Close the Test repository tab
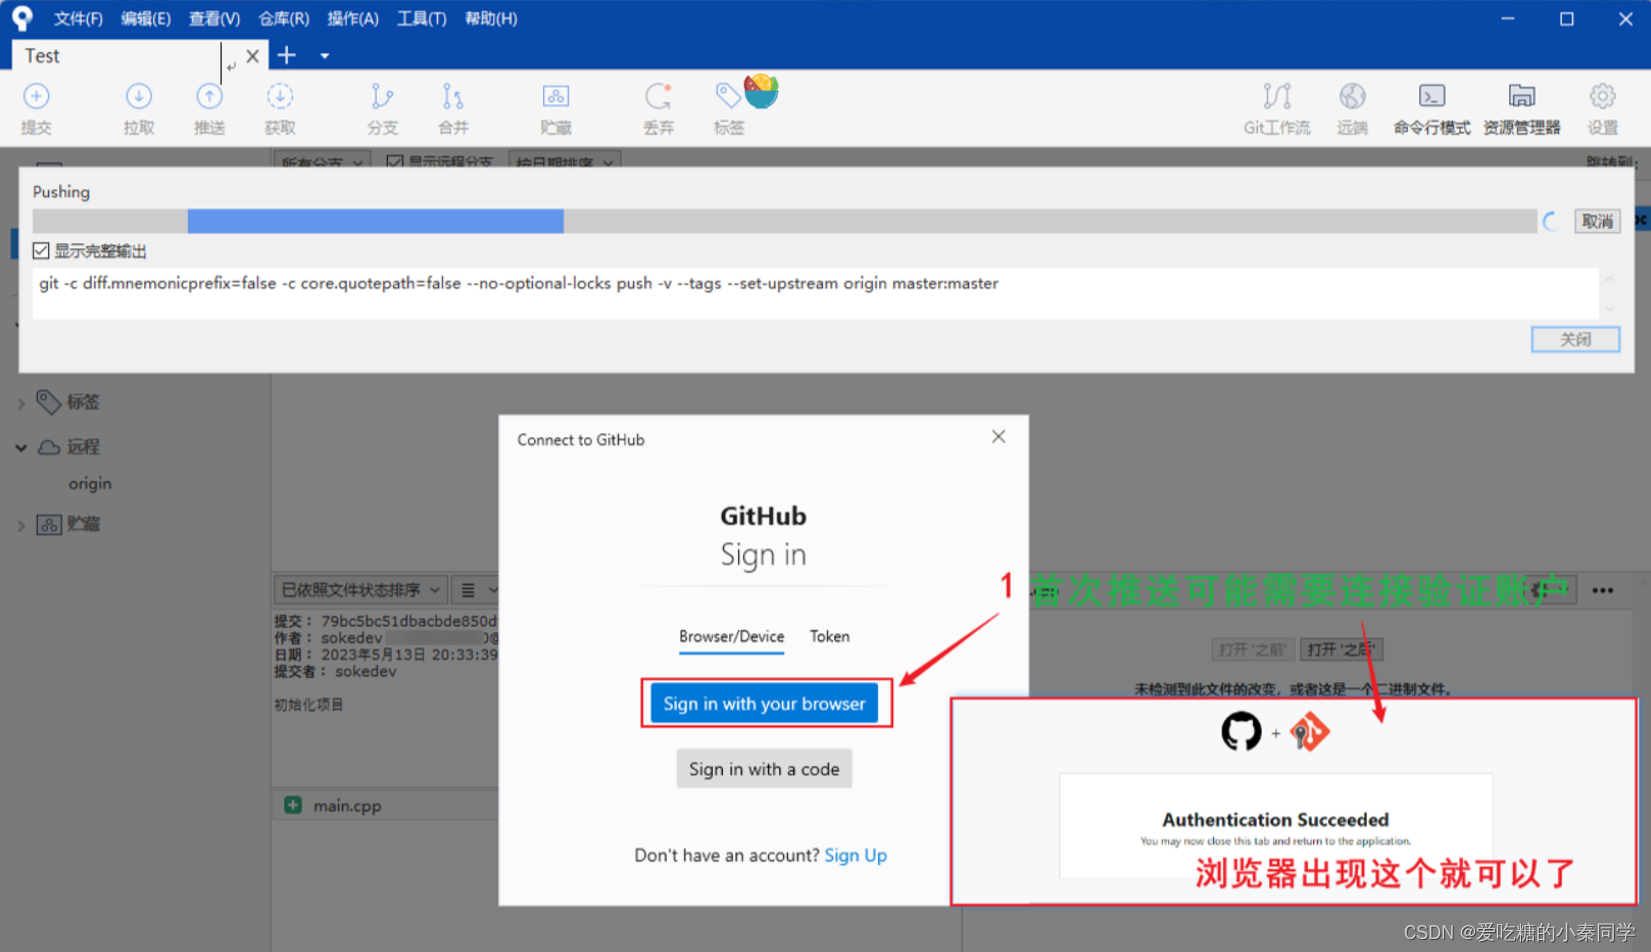The width and height of the screenshot is (1651, 952). click(253, 56)
